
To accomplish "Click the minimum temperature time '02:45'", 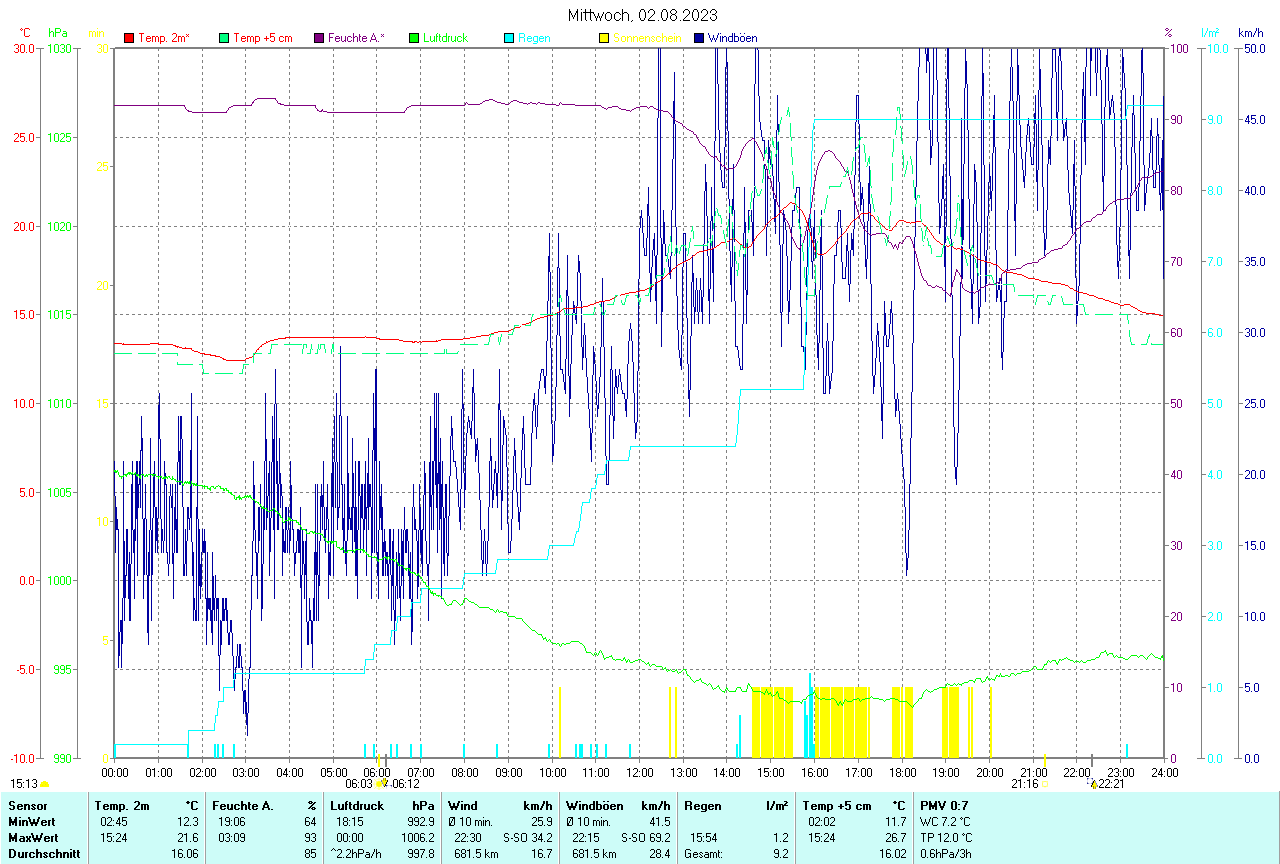I will (x=113, y=821).
